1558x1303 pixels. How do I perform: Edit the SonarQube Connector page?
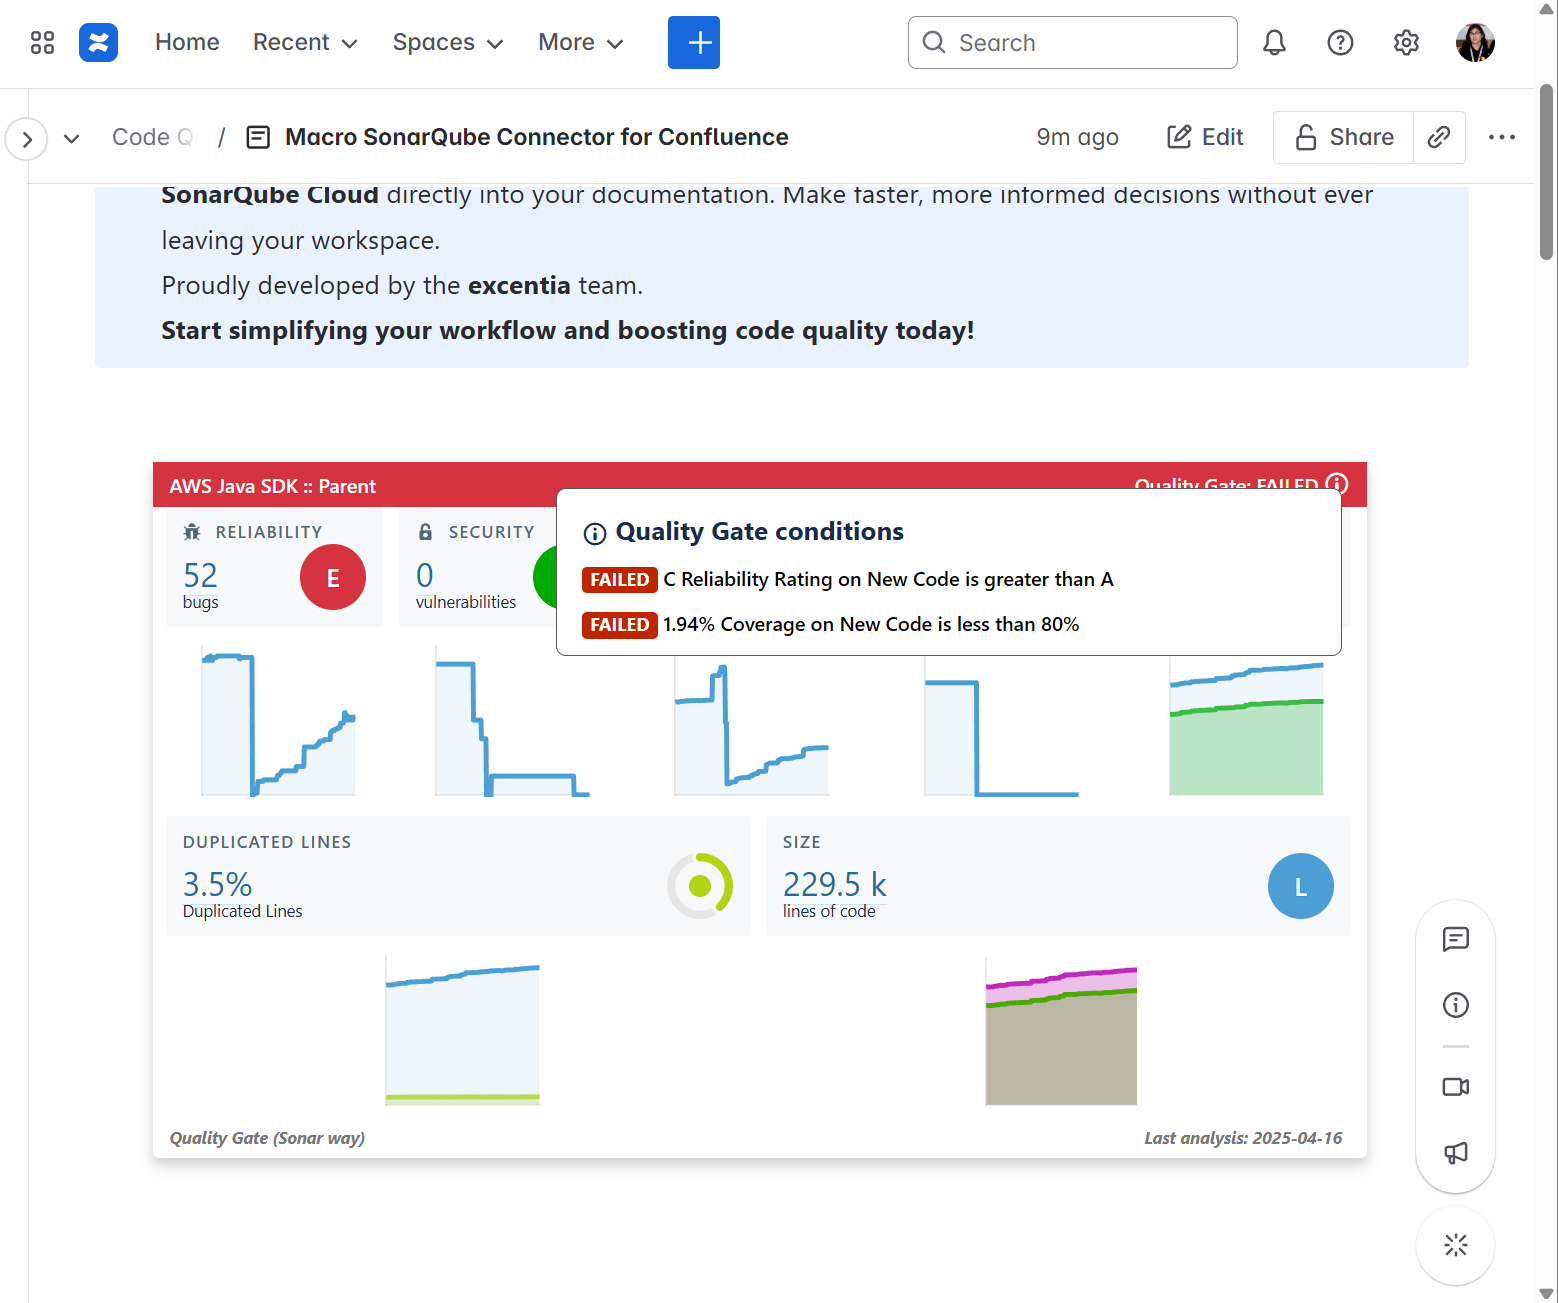coord(1205,137)
